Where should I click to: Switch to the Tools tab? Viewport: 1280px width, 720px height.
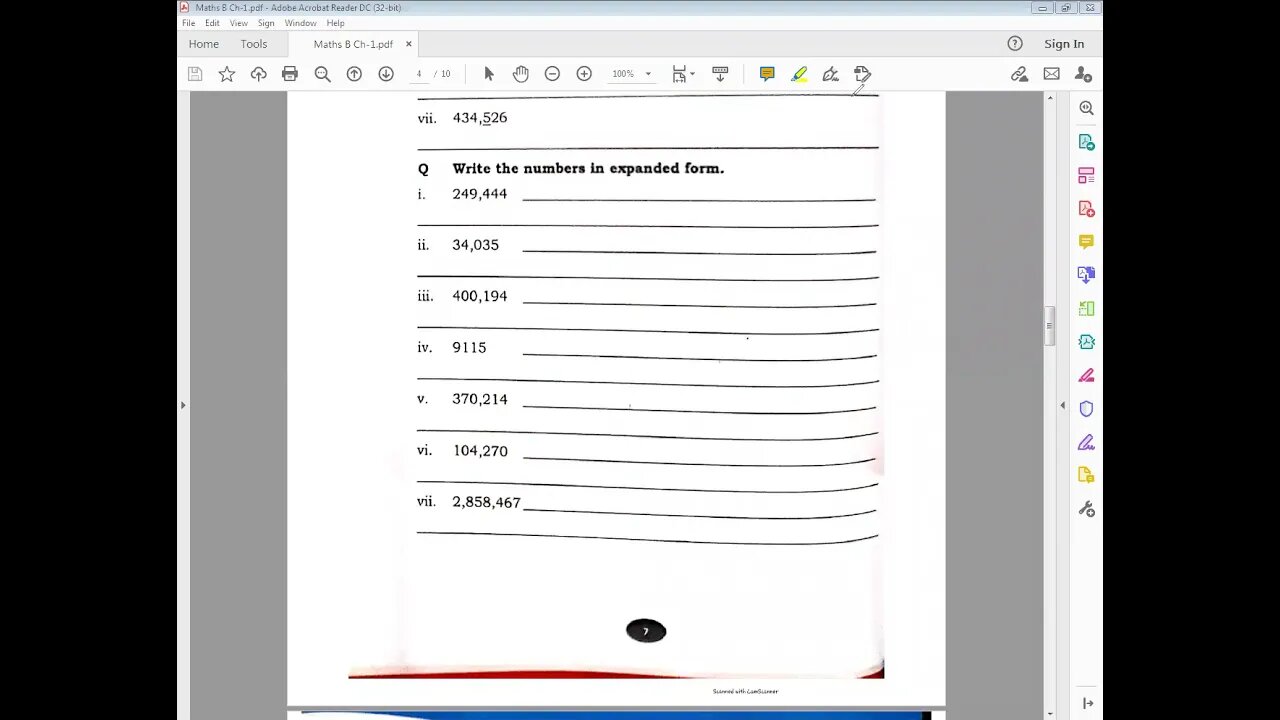pos(254,44)
